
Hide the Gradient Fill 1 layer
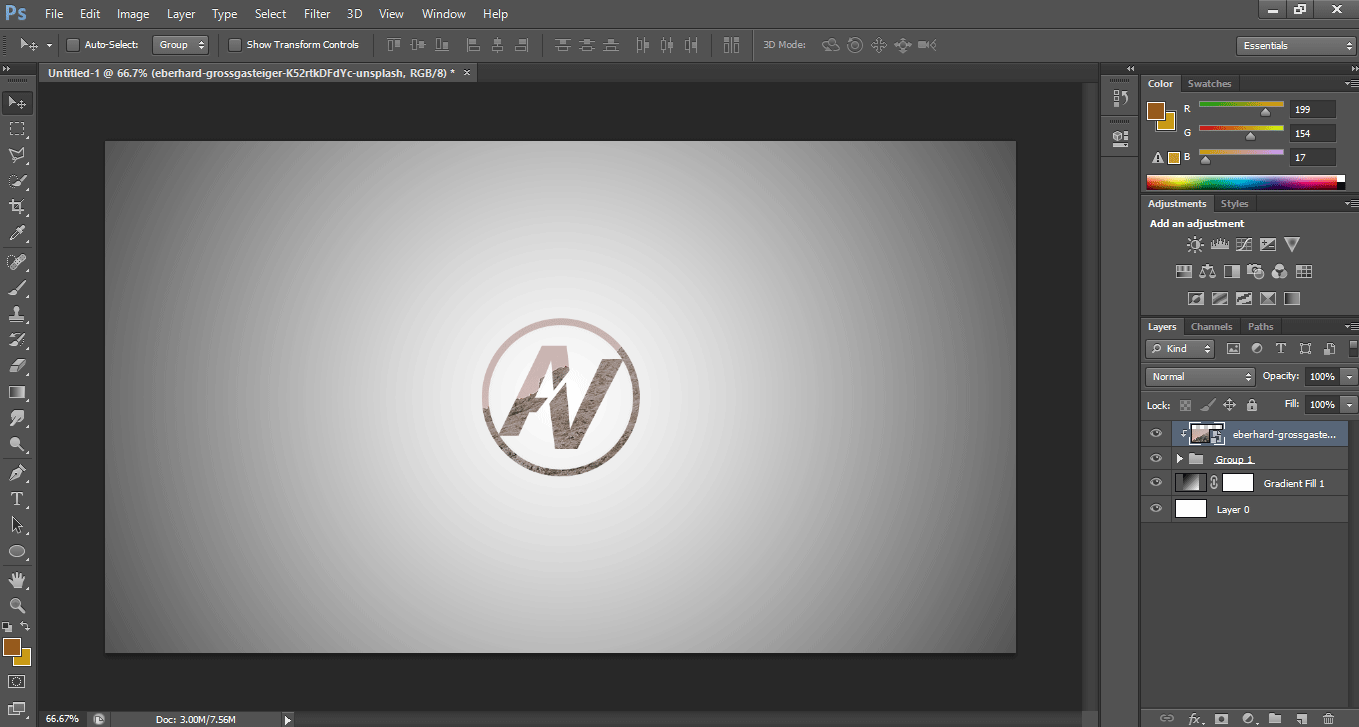click(x=1155, y=483)
